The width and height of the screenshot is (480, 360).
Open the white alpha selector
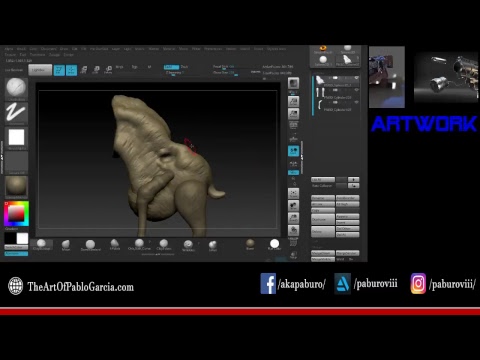[x=16, y=137]
